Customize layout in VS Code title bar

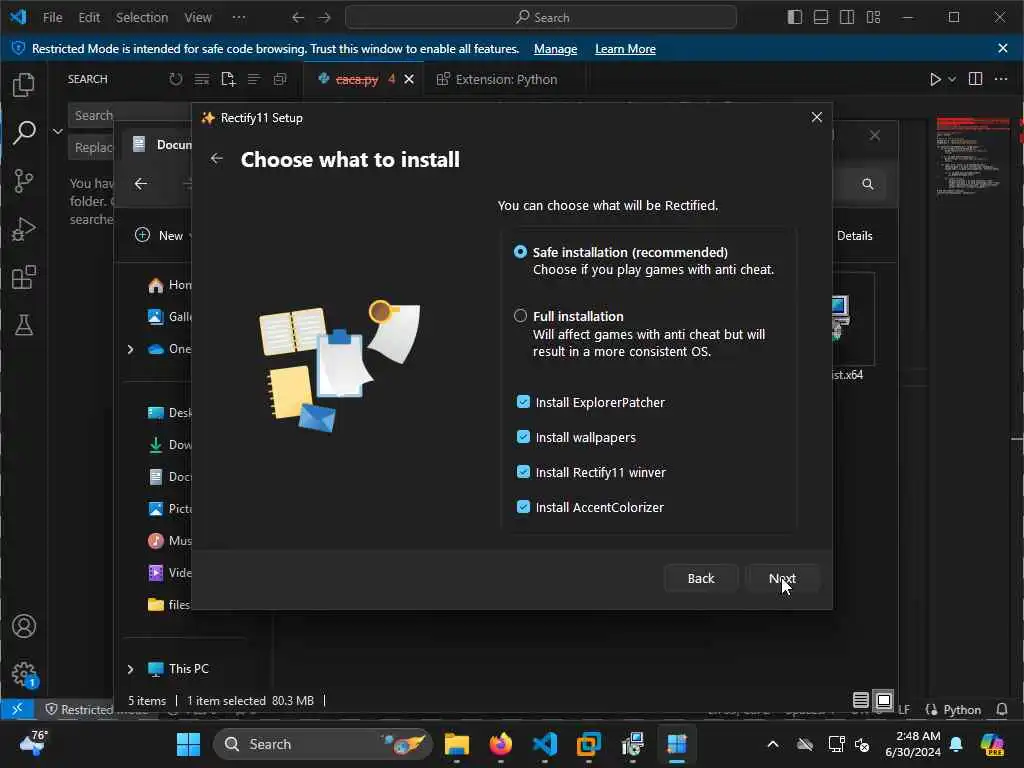[x=873, y=17]
